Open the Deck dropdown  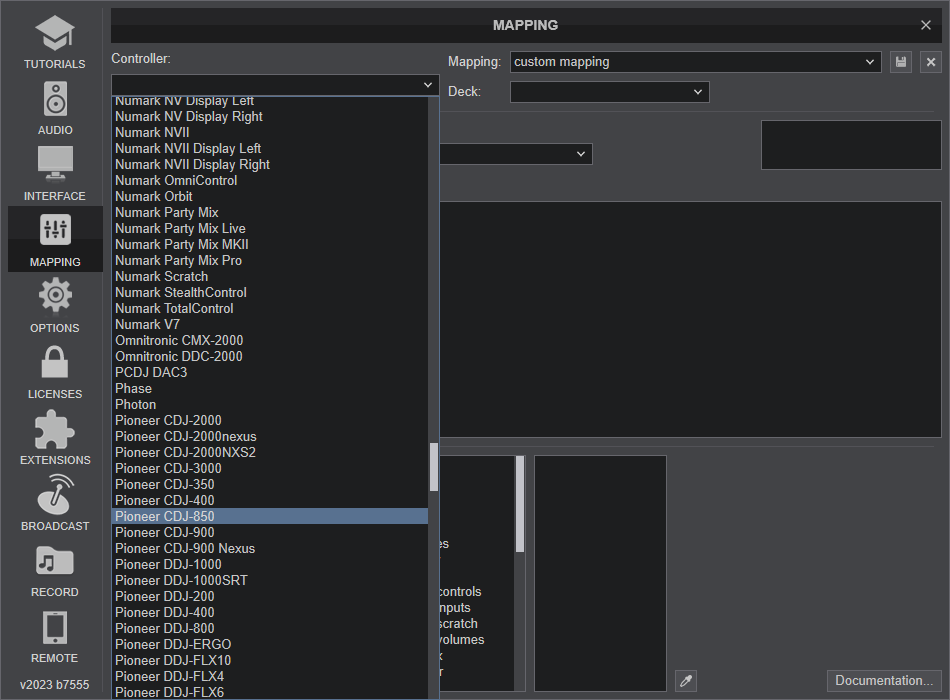610,92
